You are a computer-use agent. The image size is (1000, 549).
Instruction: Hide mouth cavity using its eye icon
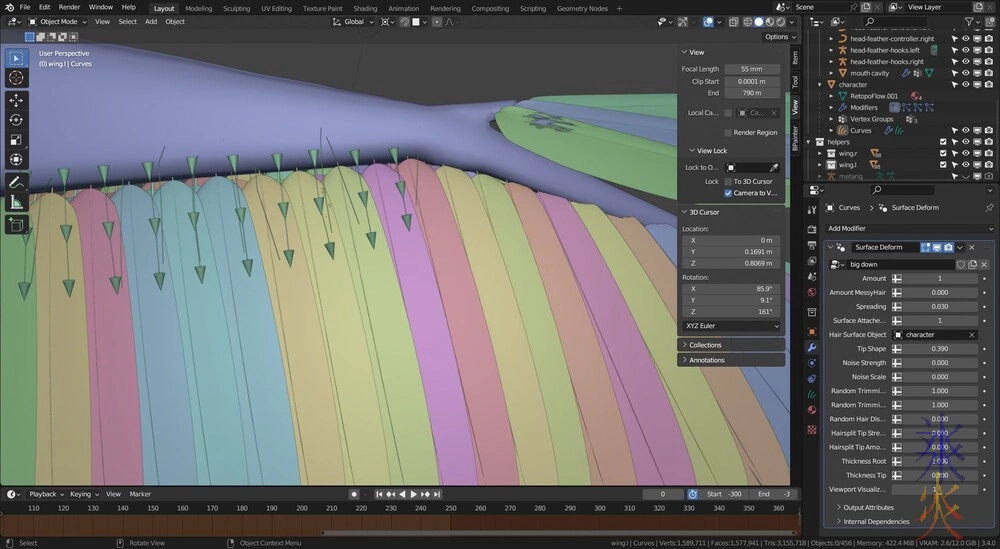965,73
